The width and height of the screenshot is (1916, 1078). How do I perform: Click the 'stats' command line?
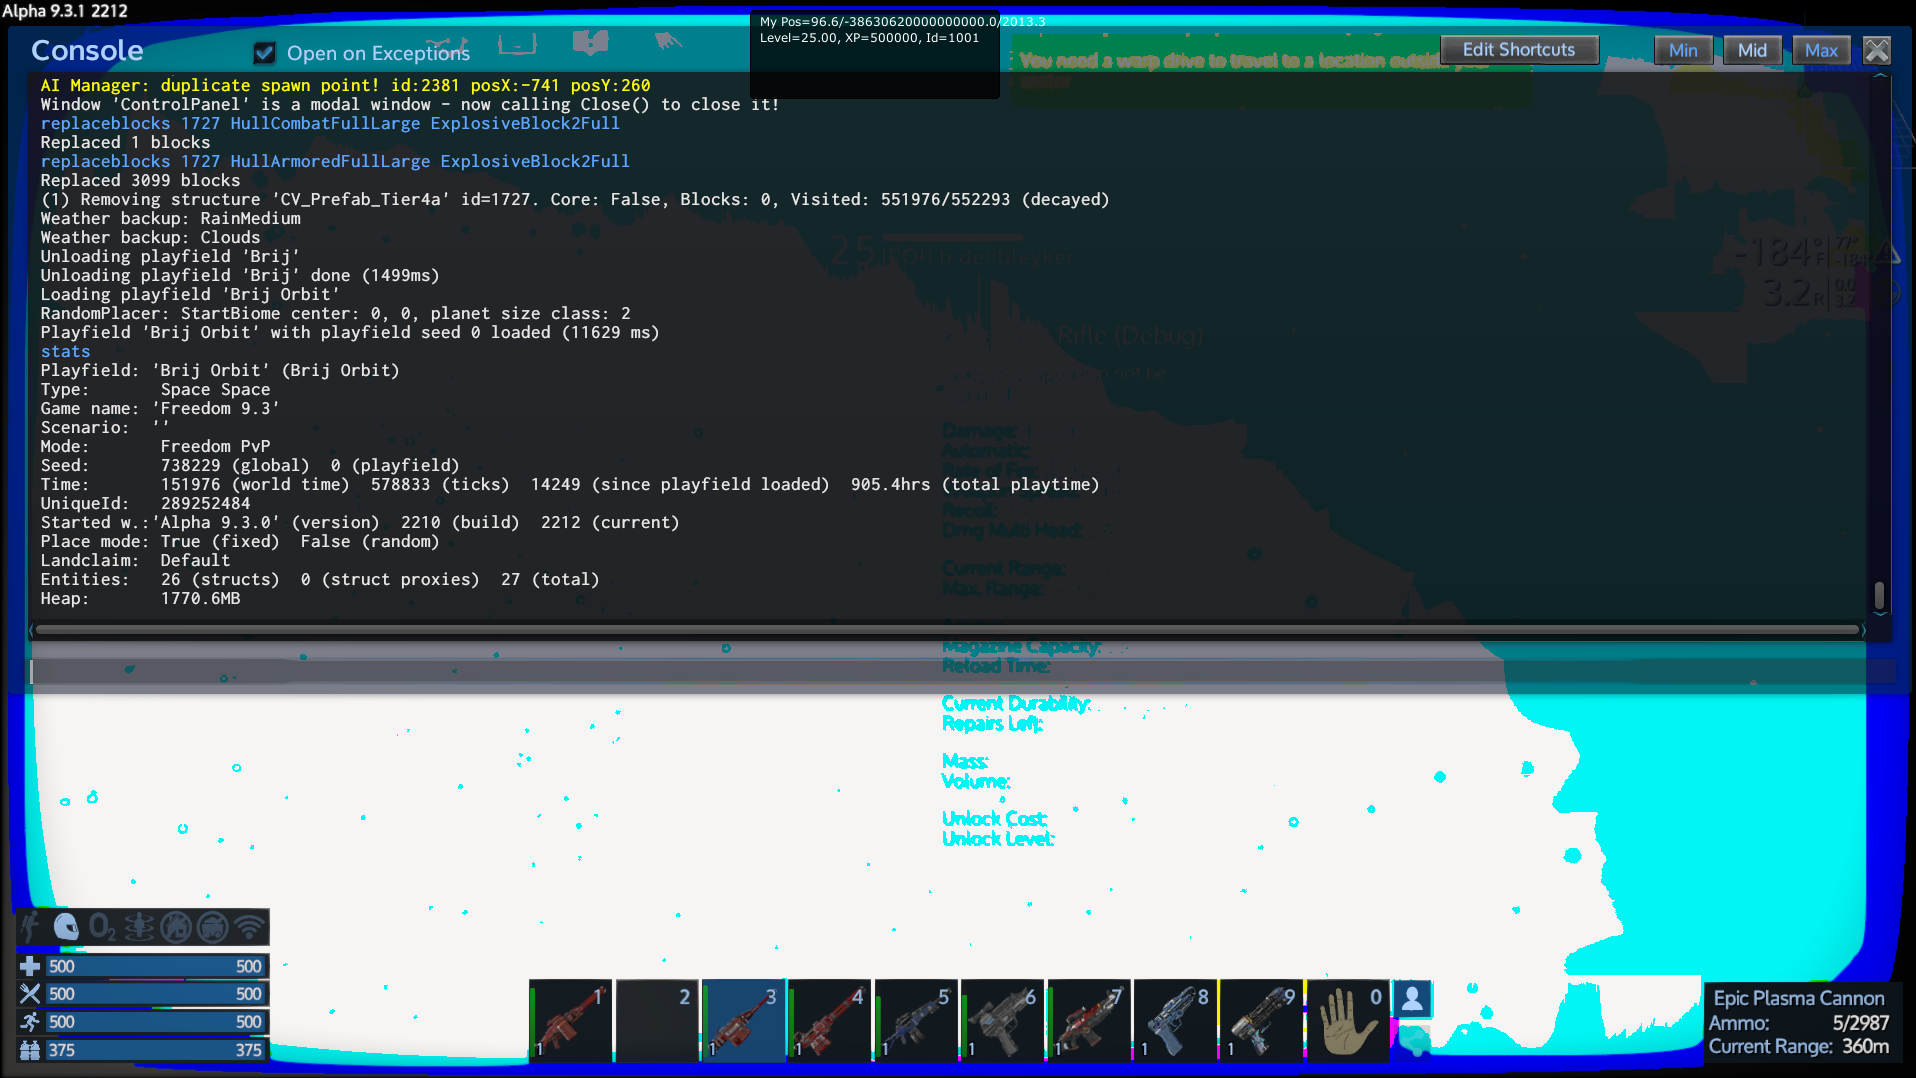tap(65, 352)
